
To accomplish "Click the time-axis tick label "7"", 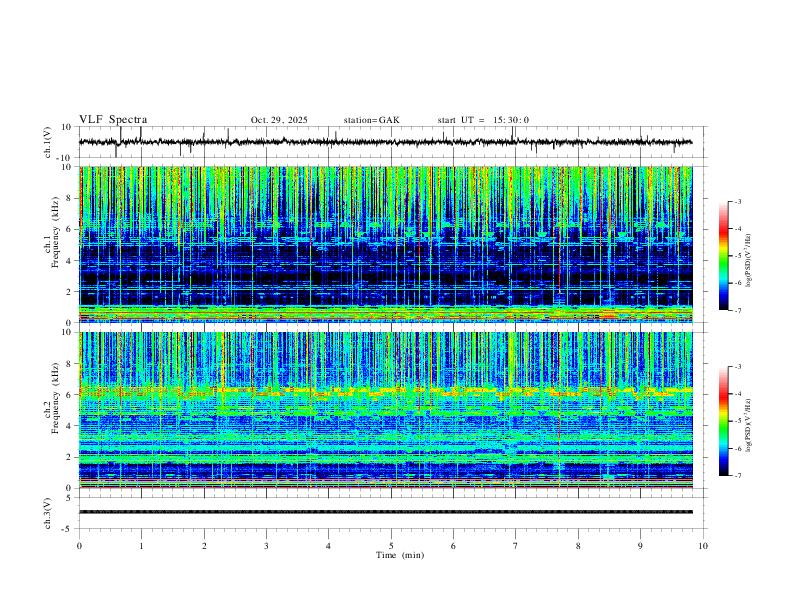I will coord(516,546).
